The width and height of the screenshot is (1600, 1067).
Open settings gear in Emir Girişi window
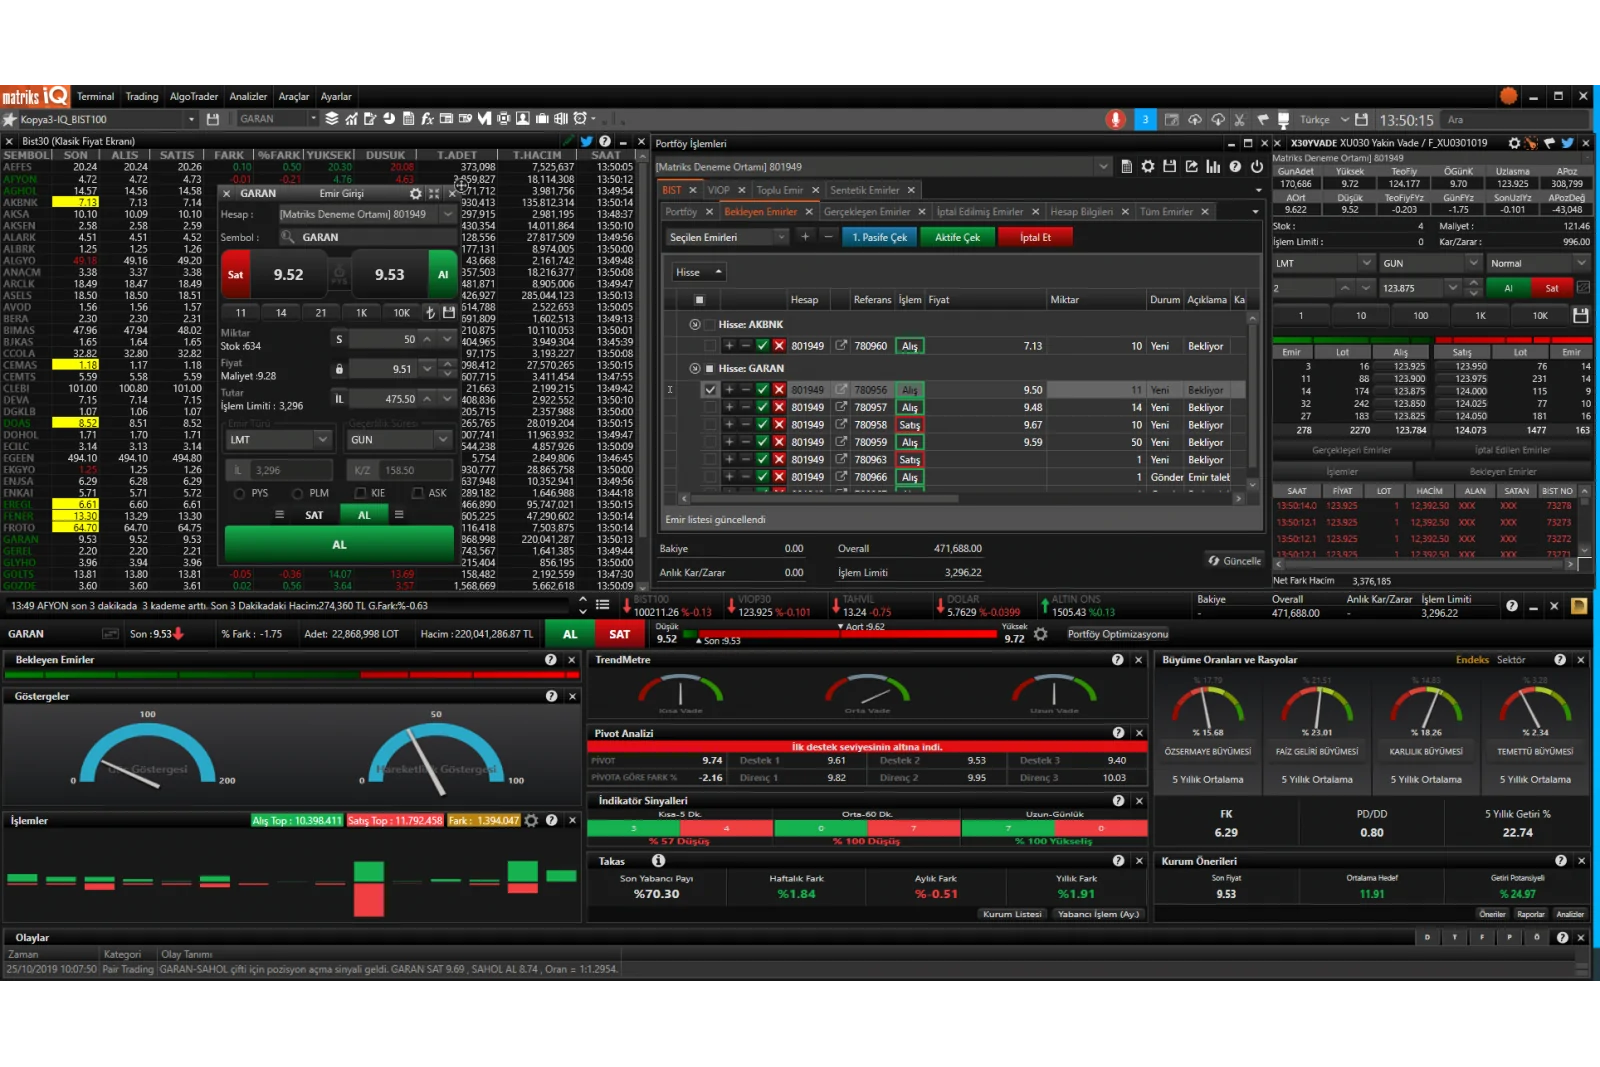416,194
